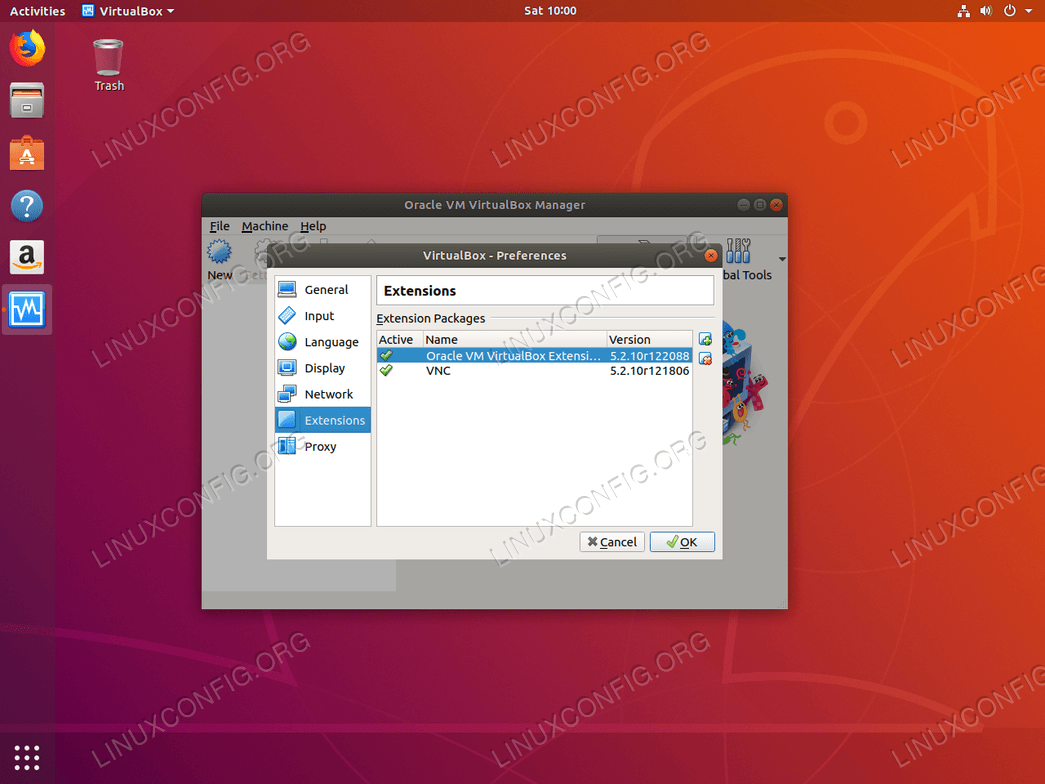Image resolution: width=1045 pixels, height=784 pixels.
Task: Cancel the preferences dialog
Action: [x=611, y=541]
